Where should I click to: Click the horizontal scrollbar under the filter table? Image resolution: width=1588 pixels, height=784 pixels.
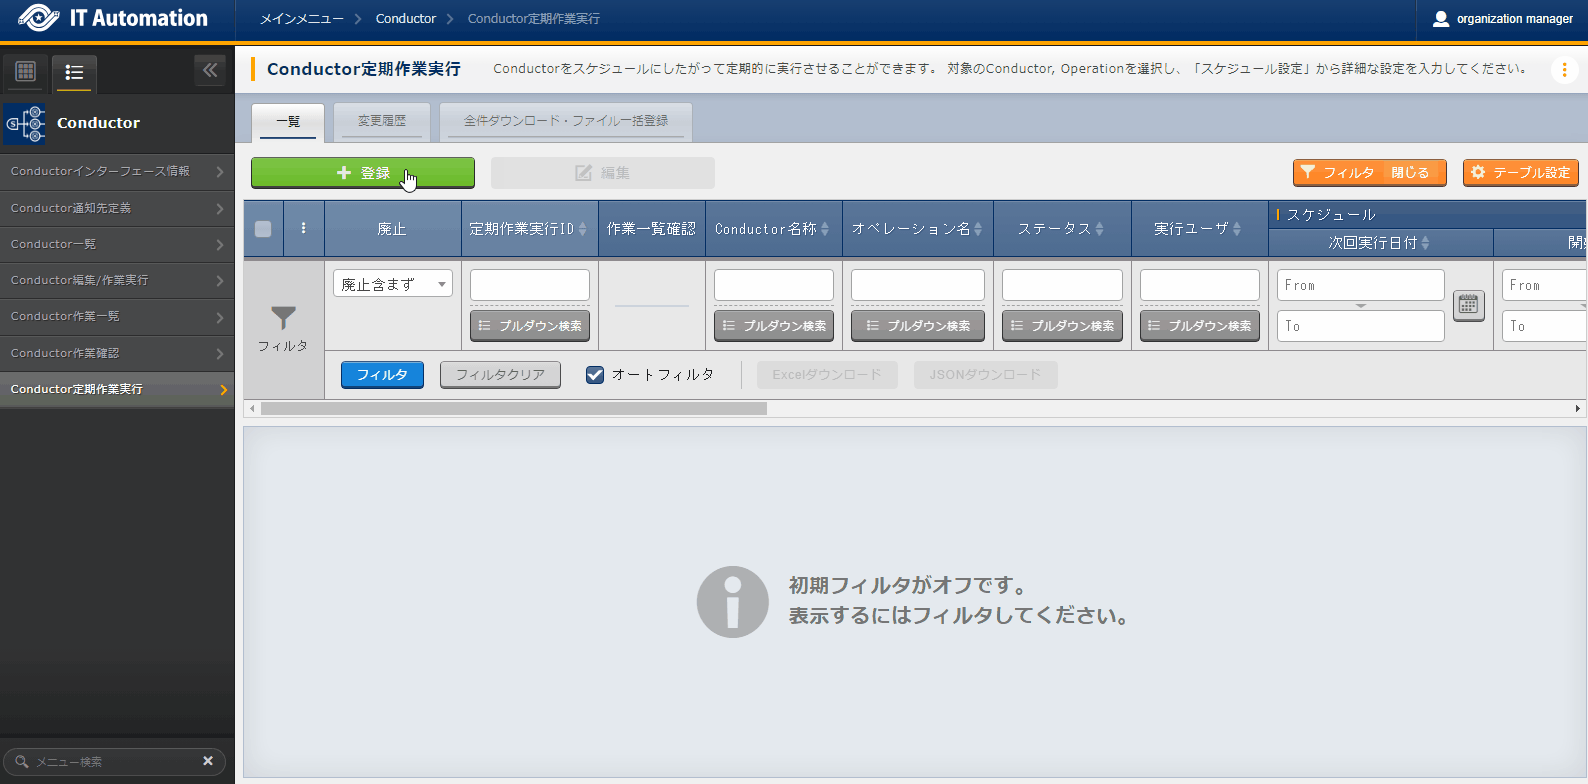click(x=514, y=408)
